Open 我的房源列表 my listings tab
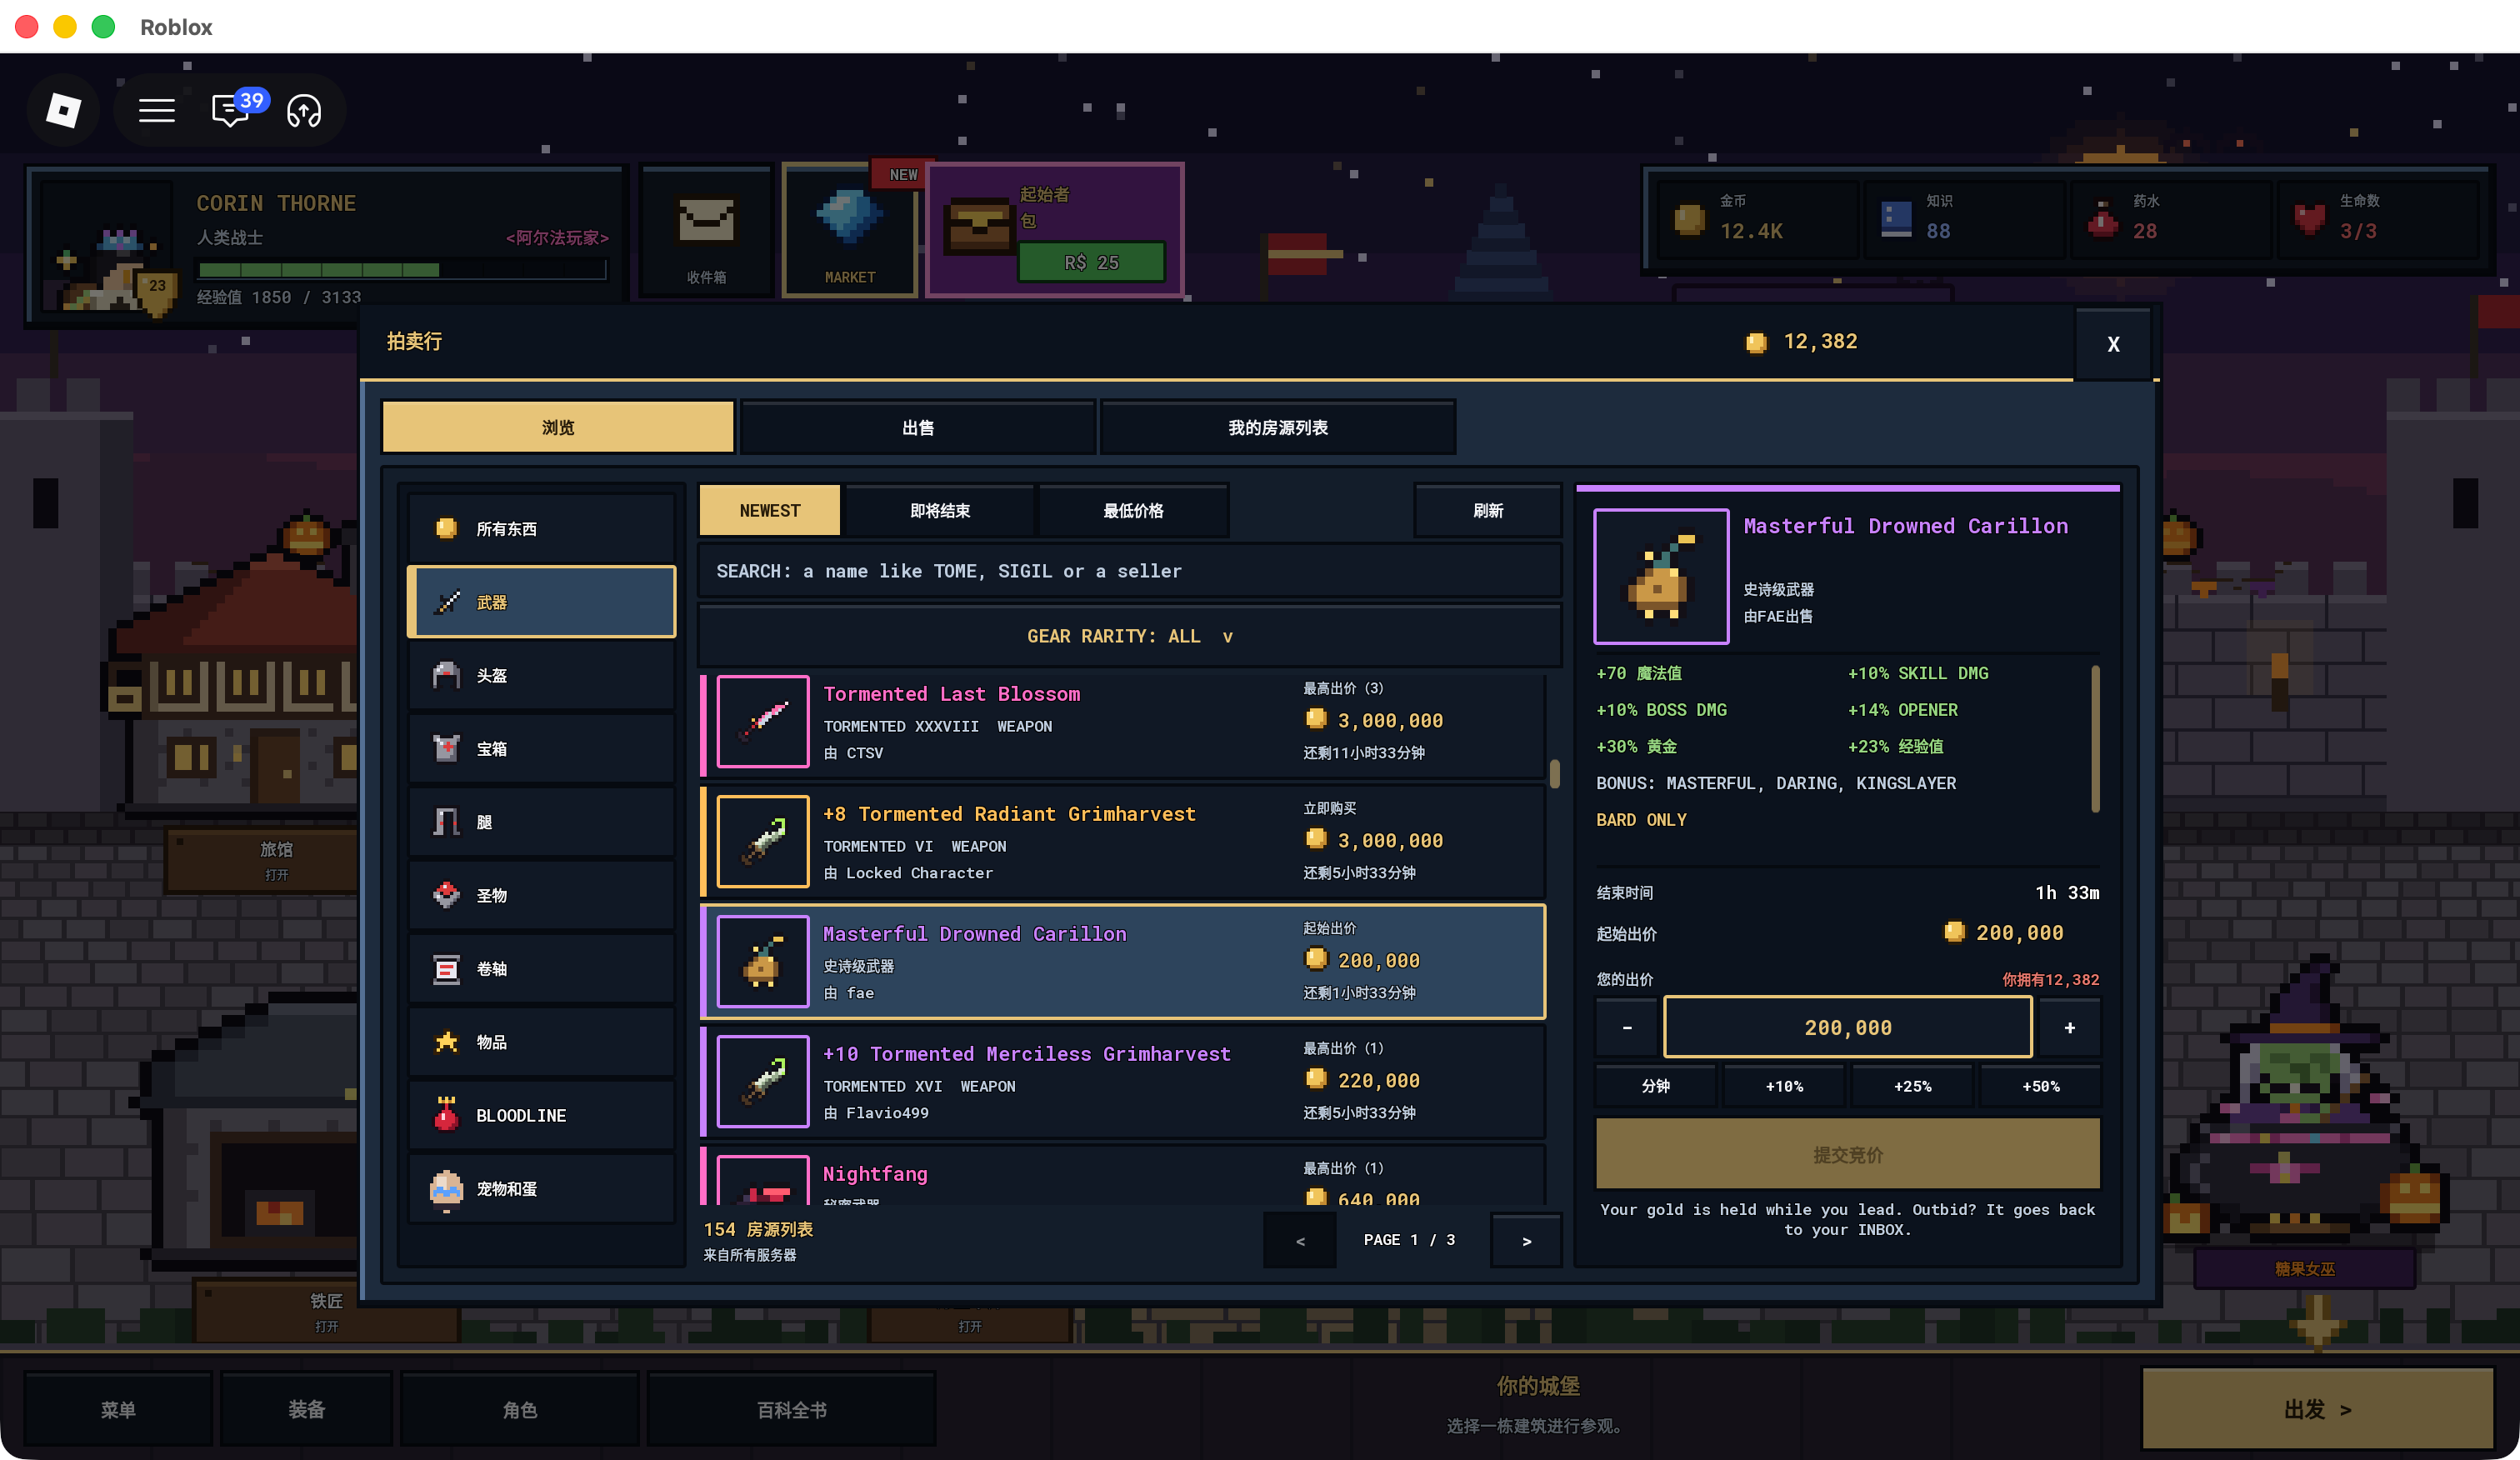2520x1460 pixels. pos(1277,427)
